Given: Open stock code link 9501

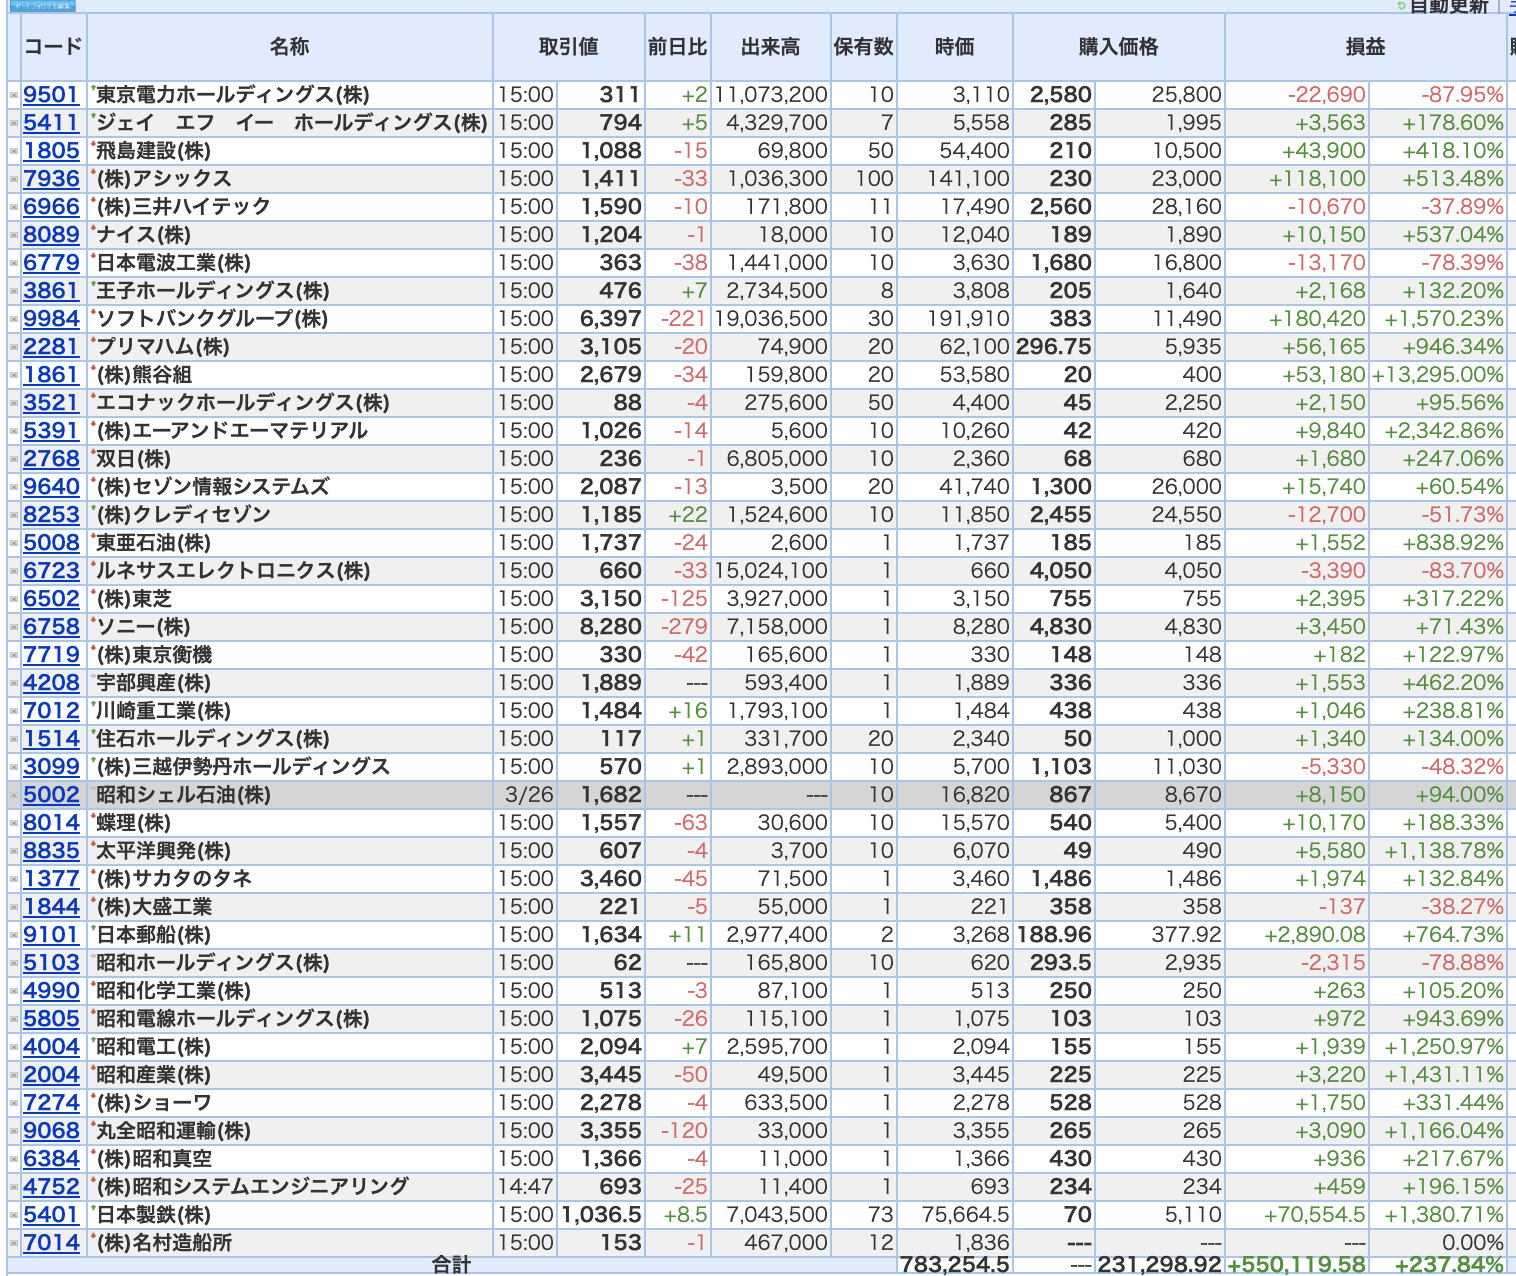Looking at the screenshot, I should pyautogui.click(x=51, y=95).
